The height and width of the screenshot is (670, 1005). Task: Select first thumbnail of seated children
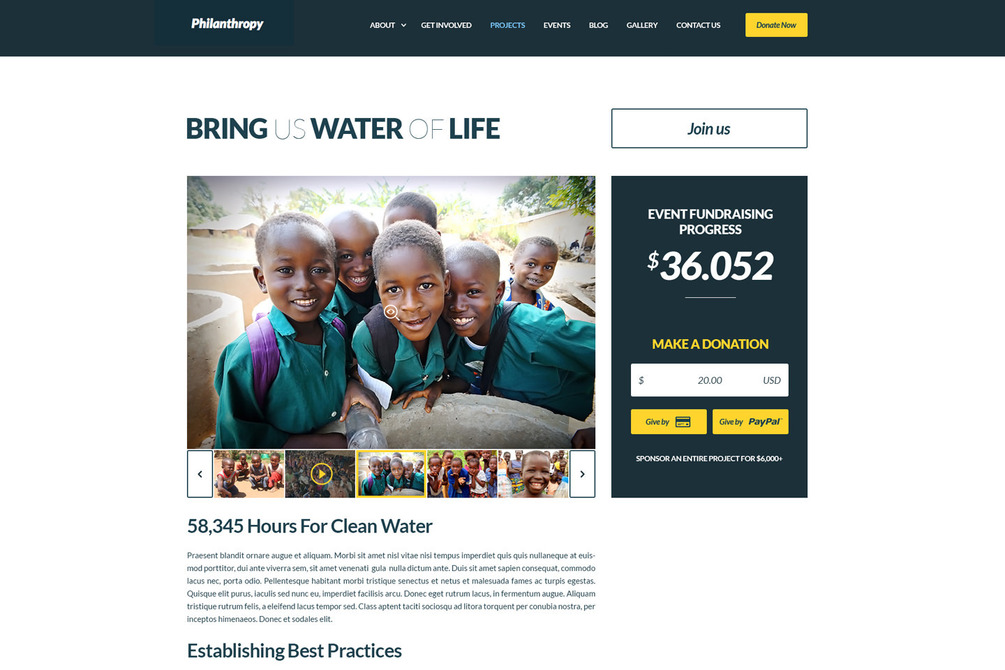249,474
